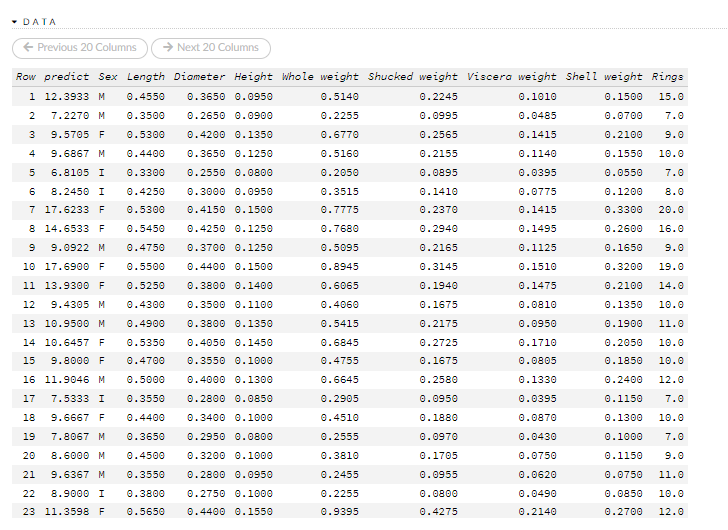728x530 pixels.
Task: Click Viscera weight value 0.2140
Action: click(537, 512)
